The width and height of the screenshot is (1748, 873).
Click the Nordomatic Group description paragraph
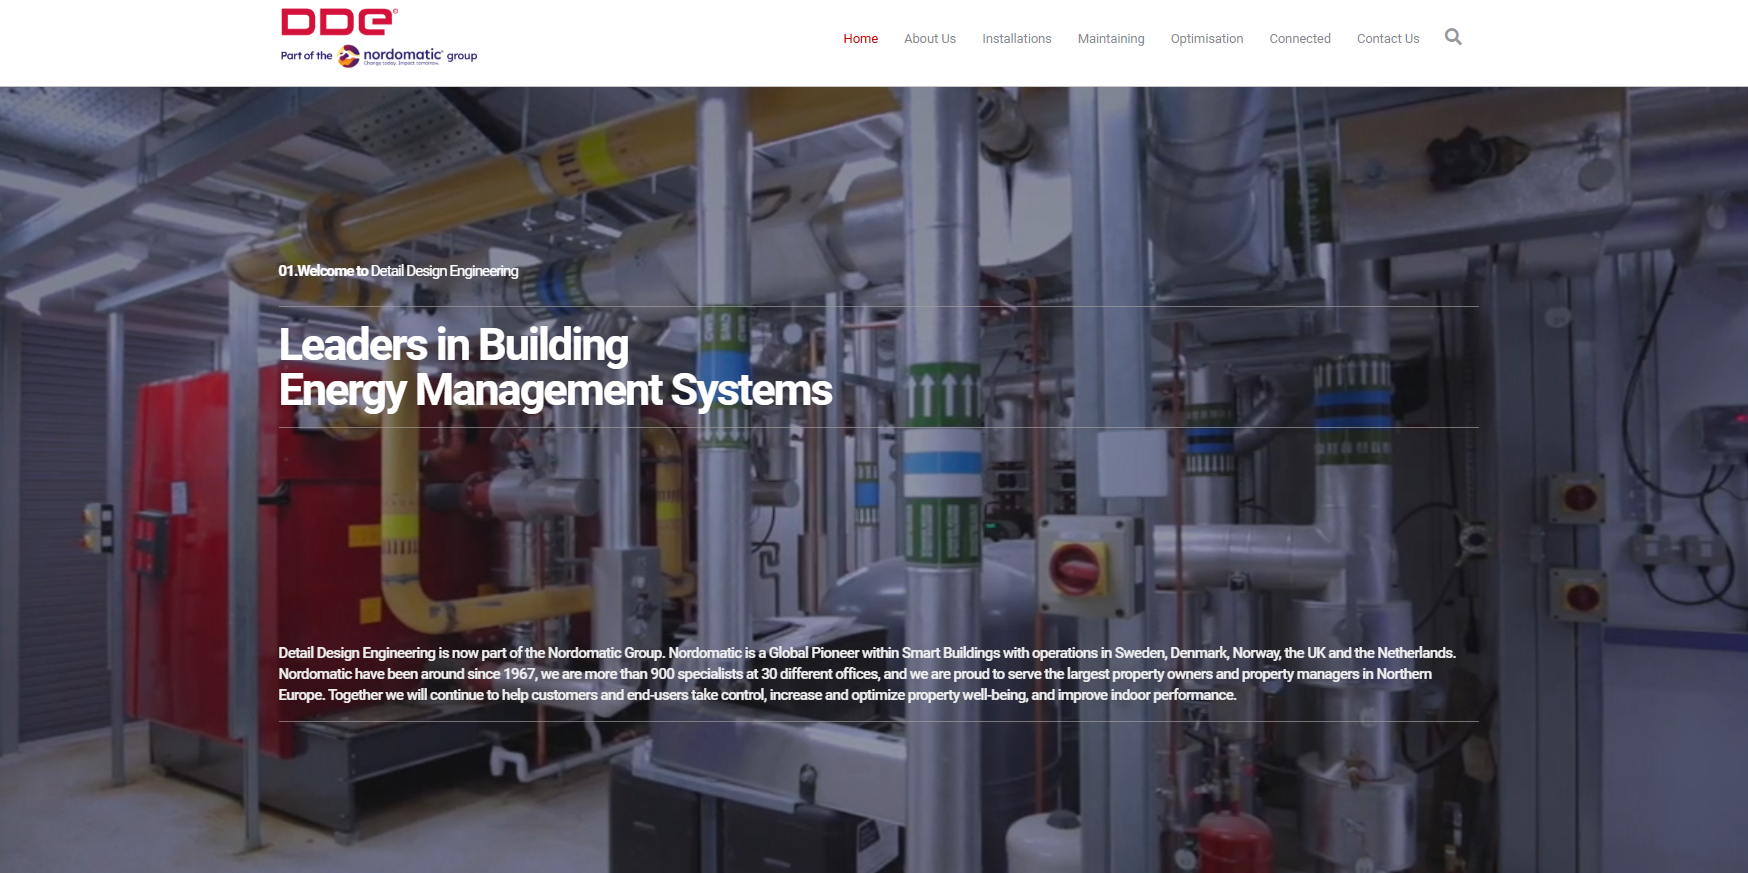[x=866, y=674]
